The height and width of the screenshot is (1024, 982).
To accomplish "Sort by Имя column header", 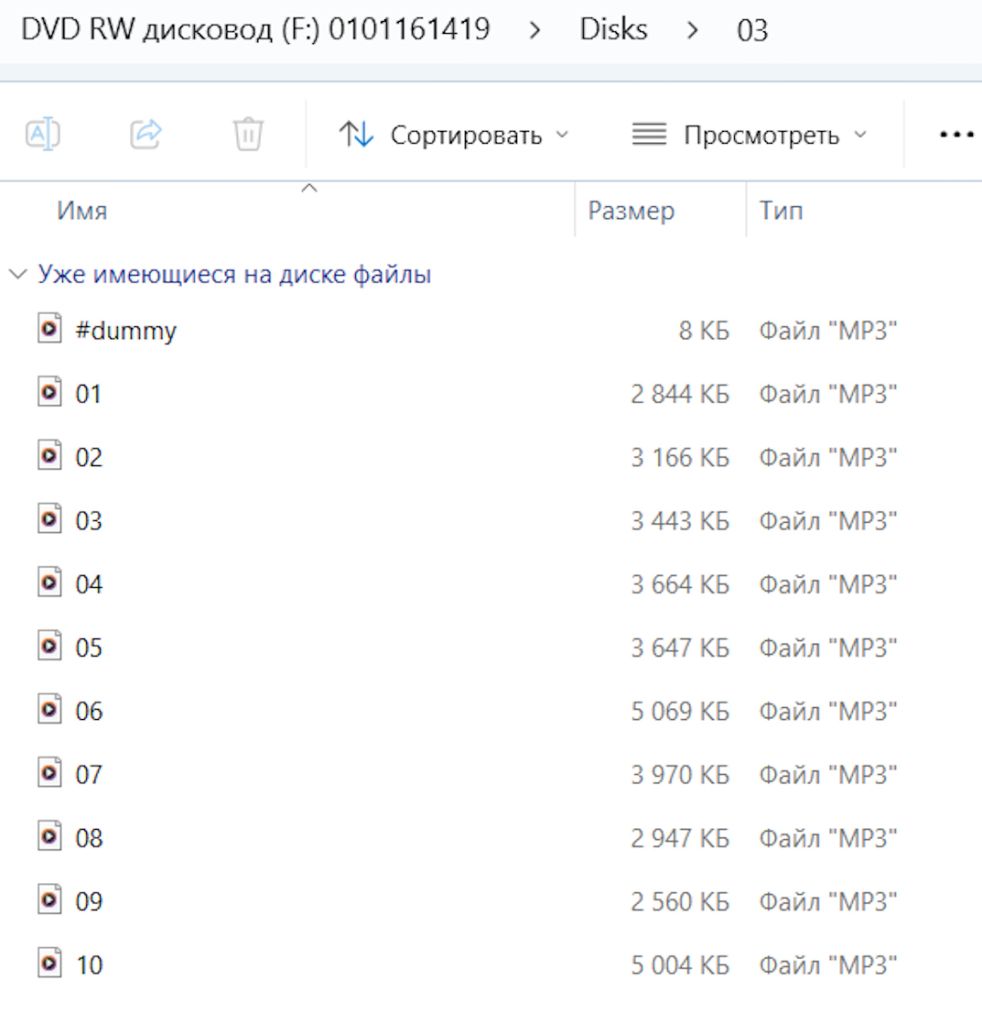I will point(82,211).
